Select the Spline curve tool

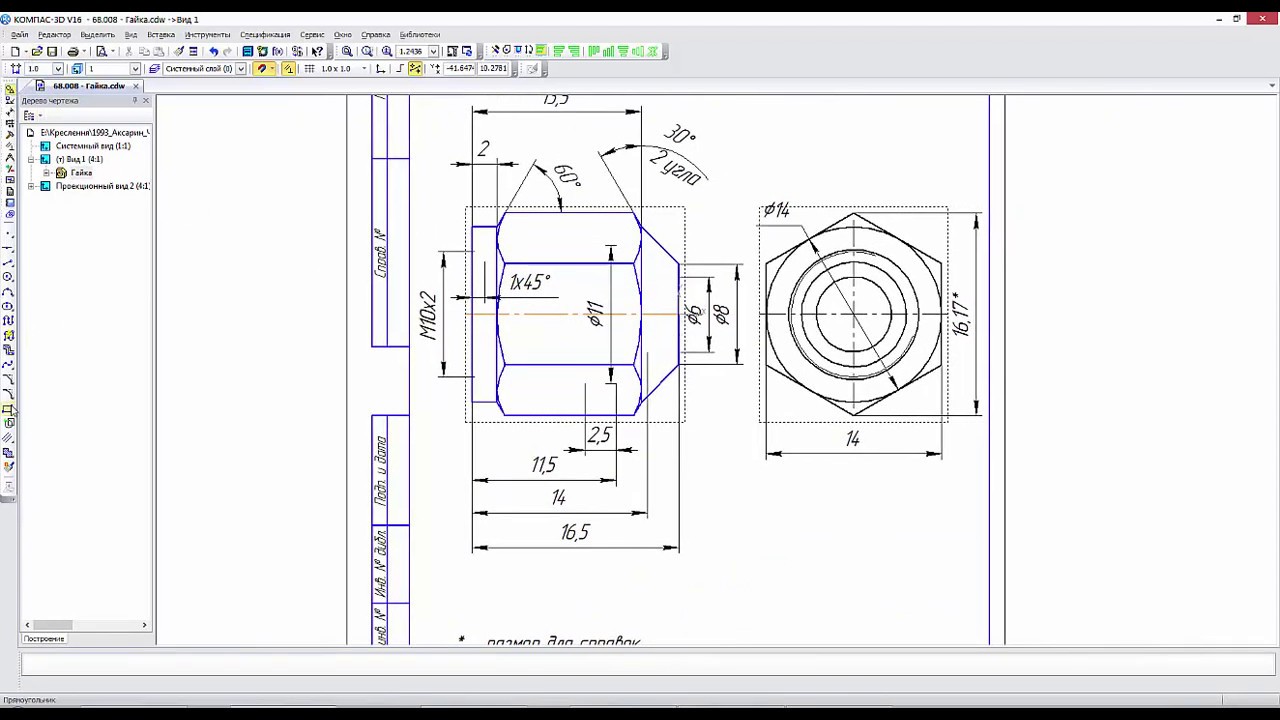[8, 364]
